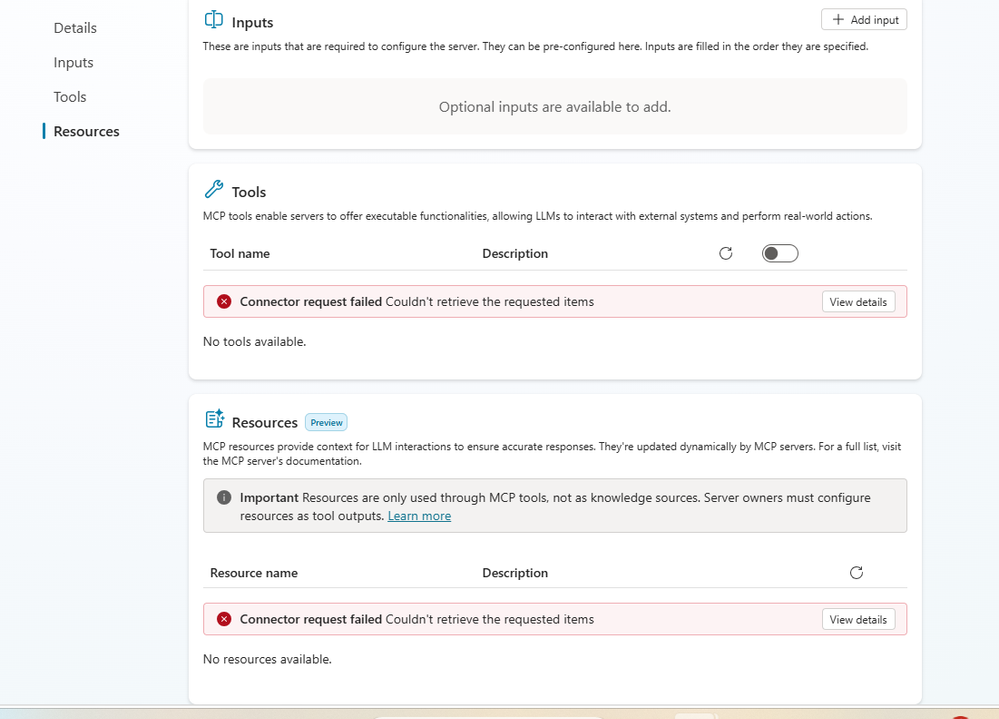Go to Tools in sidebar
This screenshot has height=719, width=999.
(69, 97)
